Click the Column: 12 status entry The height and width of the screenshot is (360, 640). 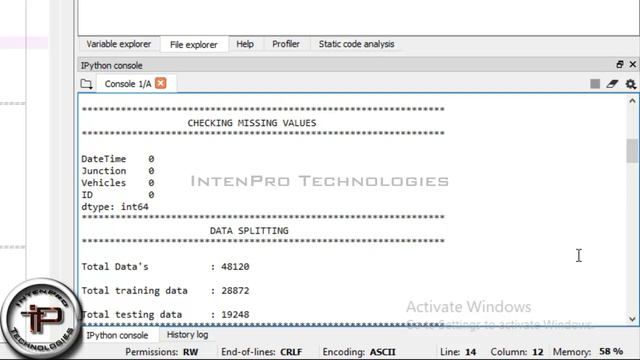coord(517,352)
